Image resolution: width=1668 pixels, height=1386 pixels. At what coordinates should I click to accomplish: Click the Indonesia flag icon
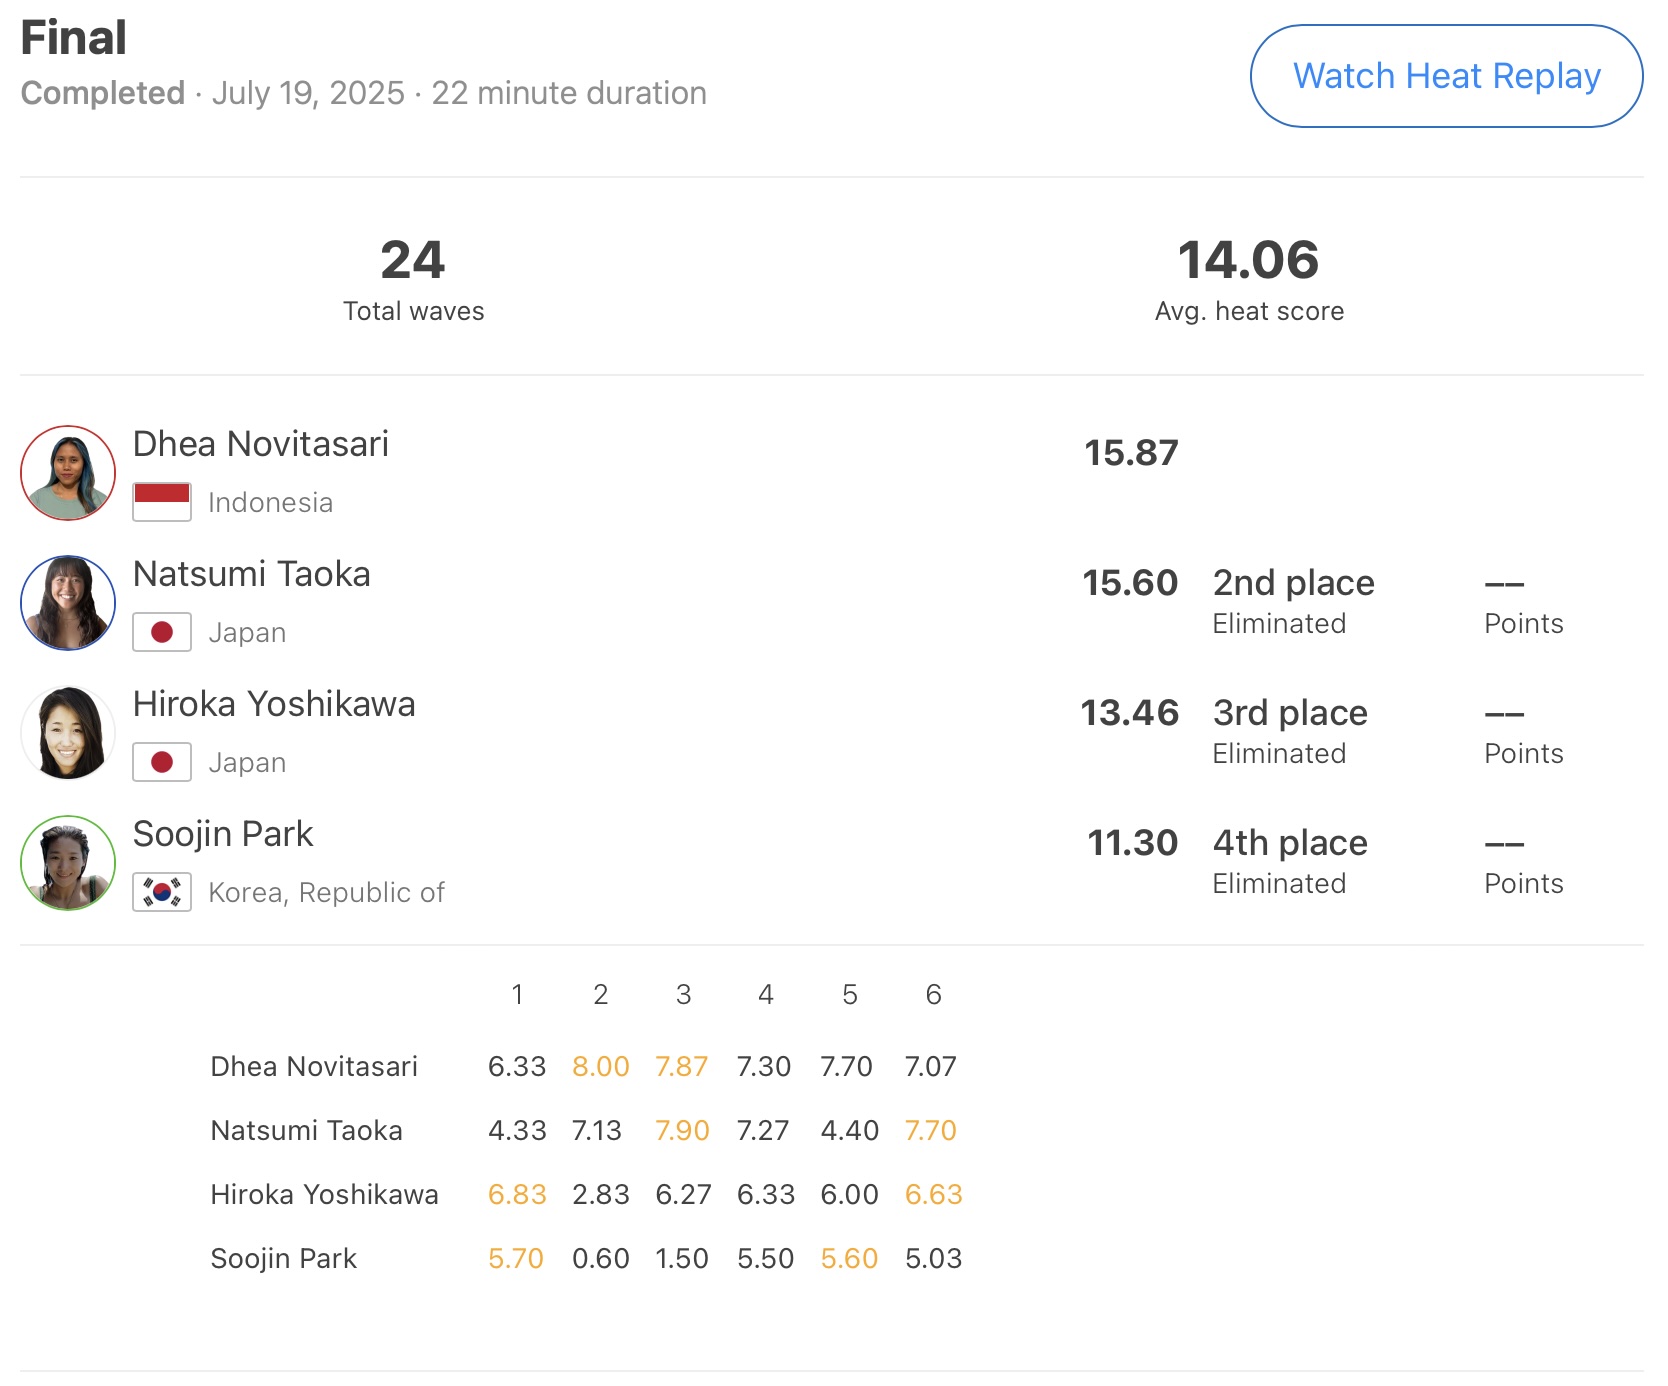[x=162, y=502]
